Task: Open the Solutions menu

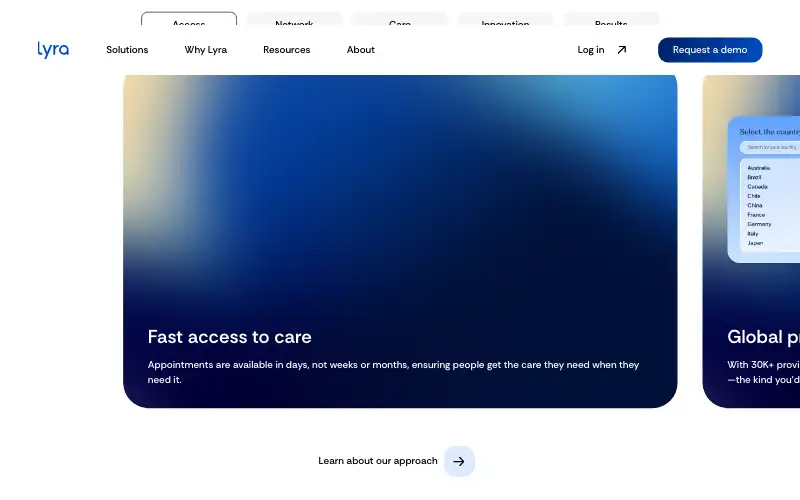Action: (127, 50)
